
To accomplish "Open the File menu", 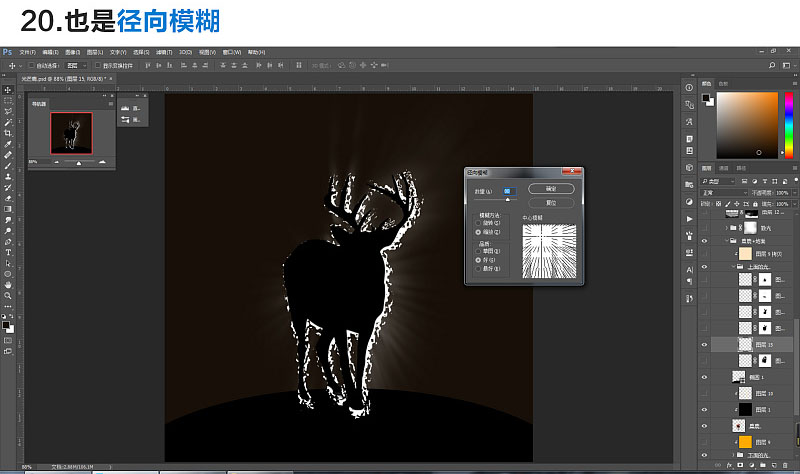I will (x=28, y=52).
